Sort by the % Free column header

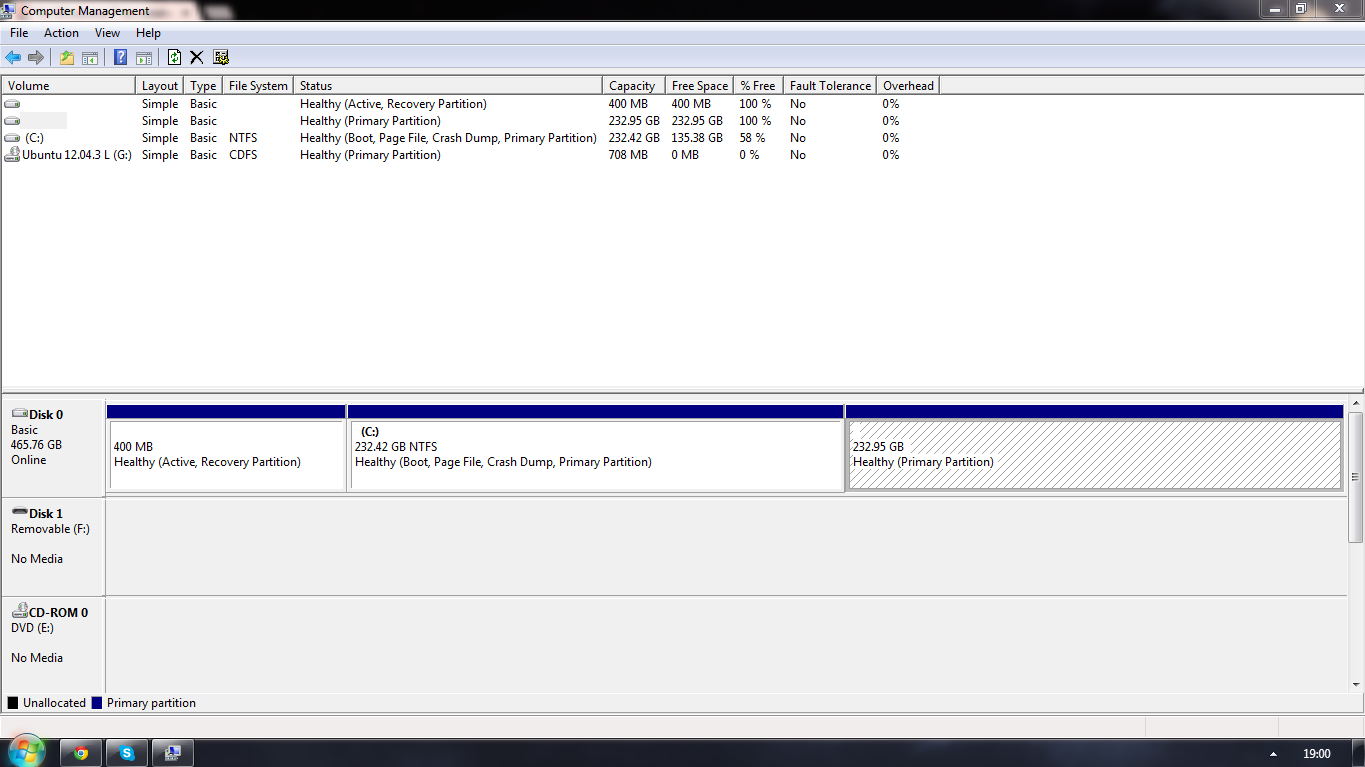tap(758, 86)
